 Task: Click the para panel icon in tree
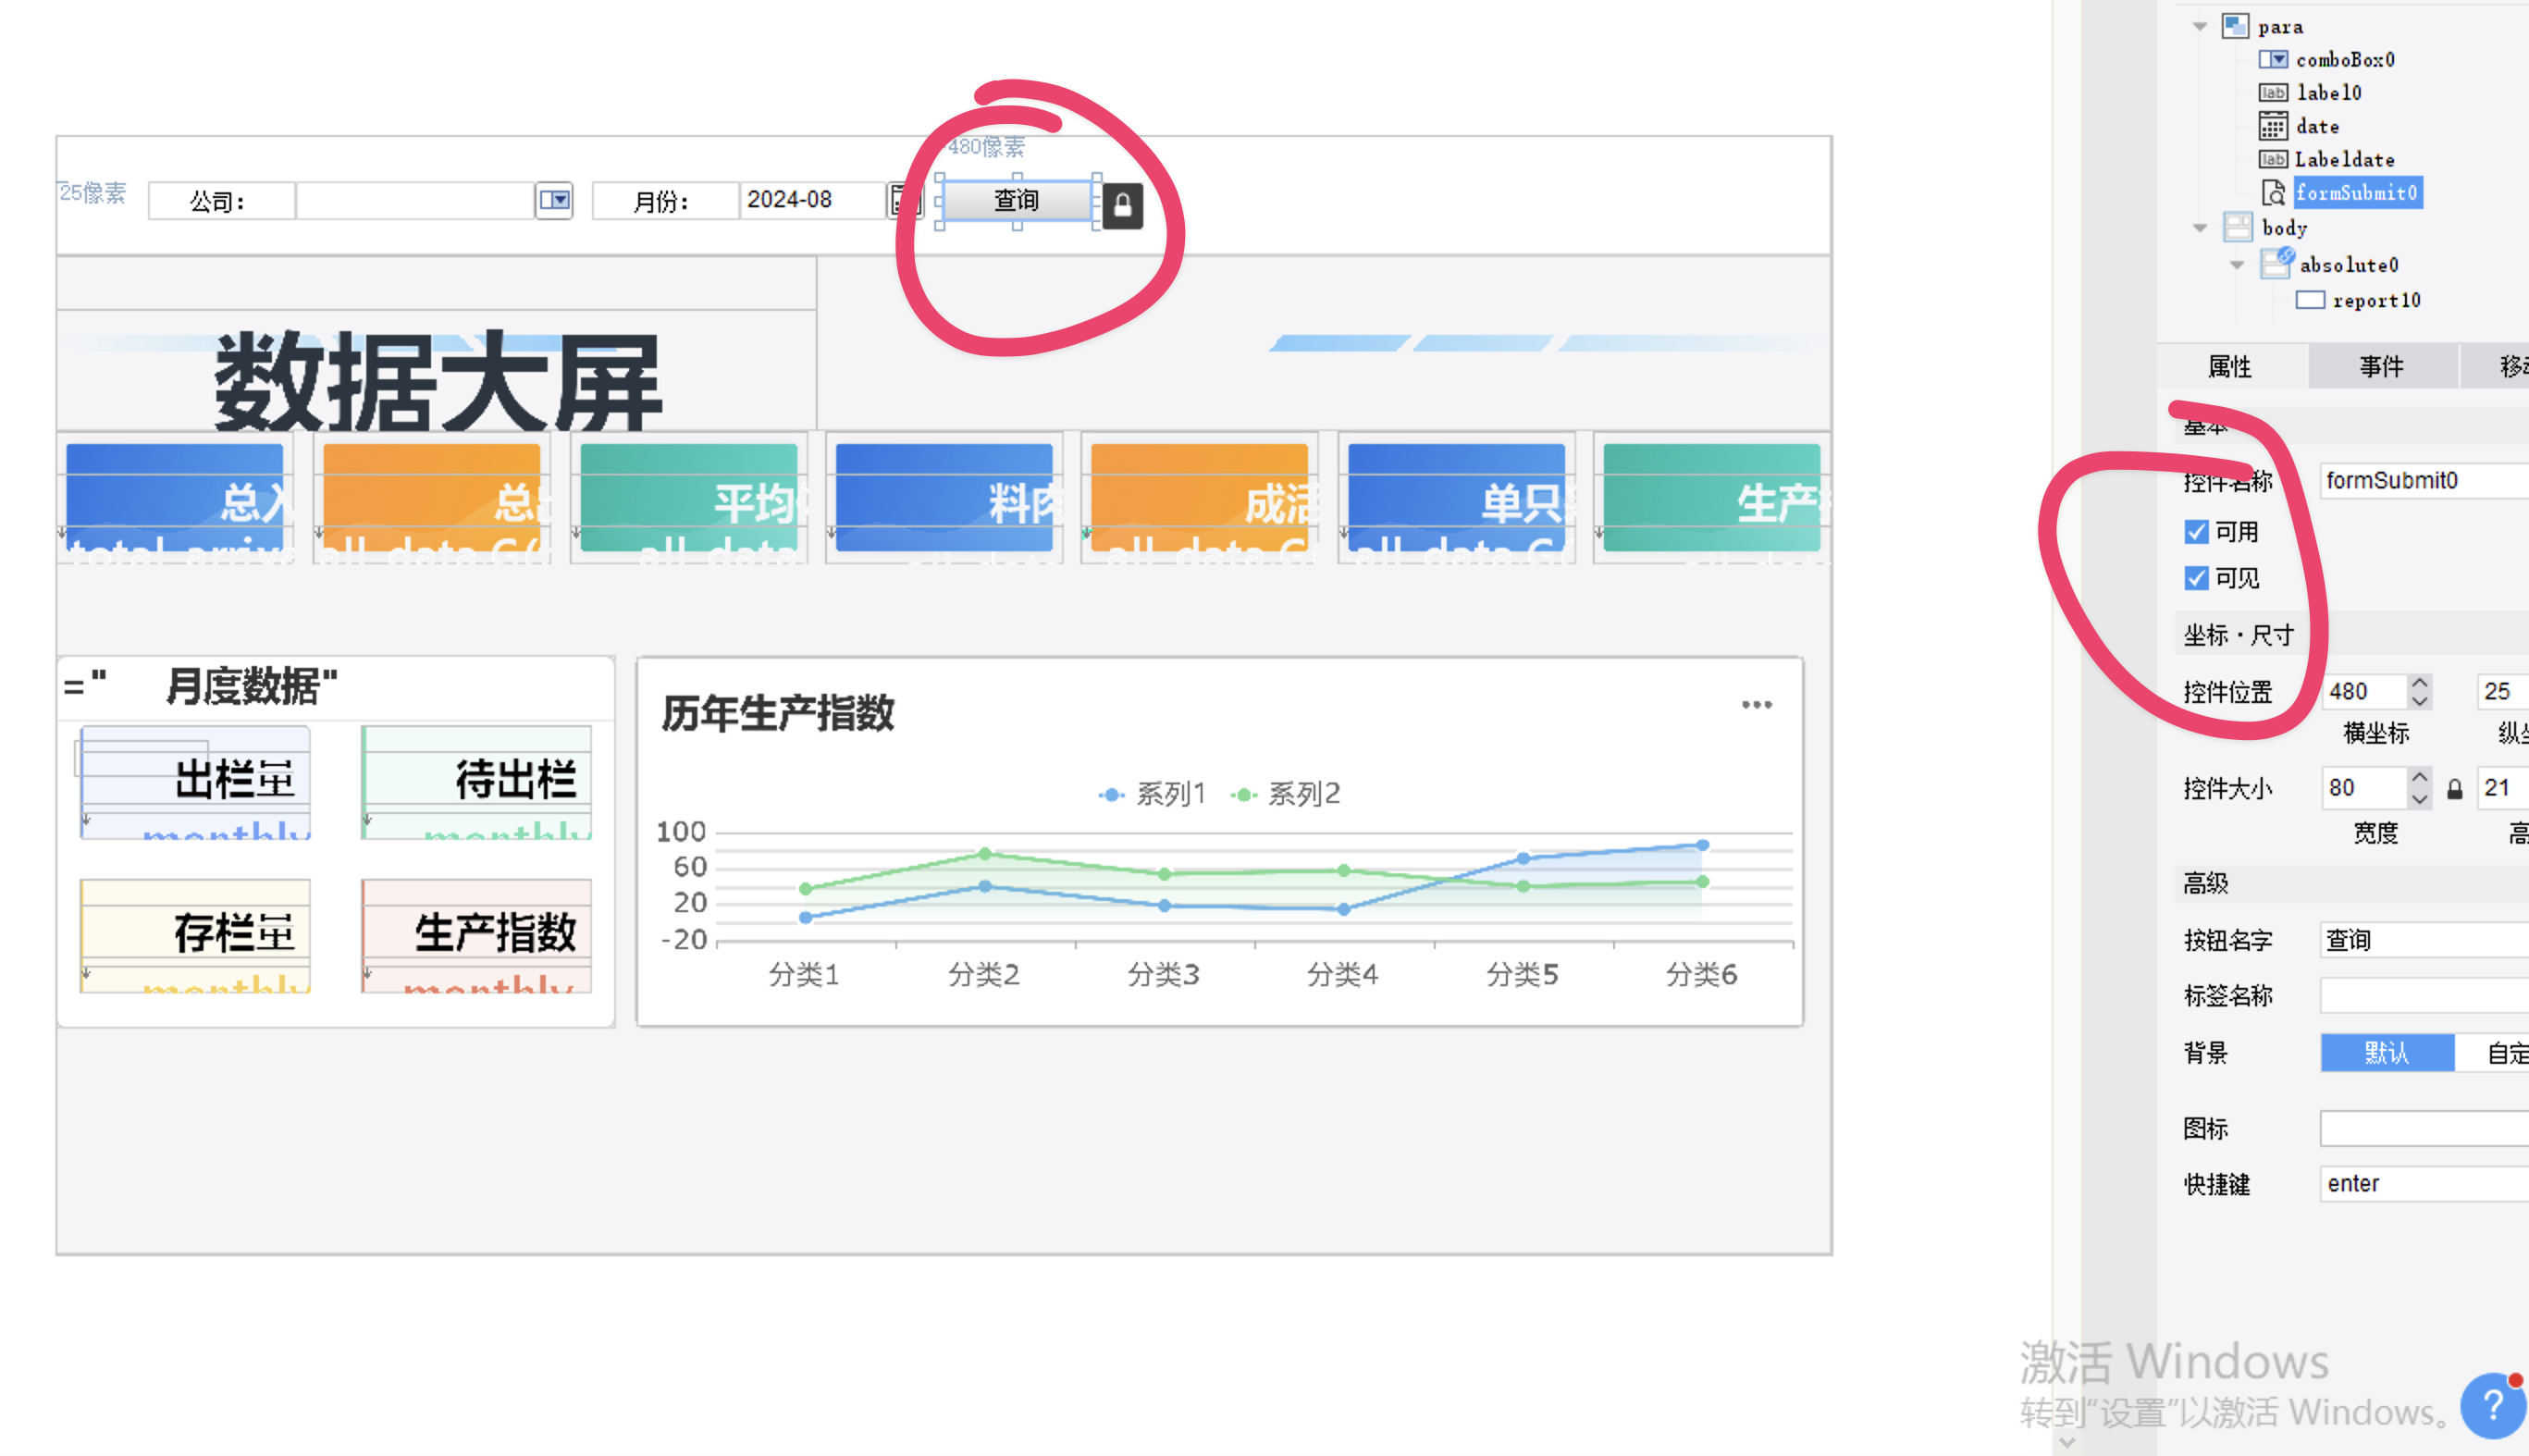tap(2235, 26)
